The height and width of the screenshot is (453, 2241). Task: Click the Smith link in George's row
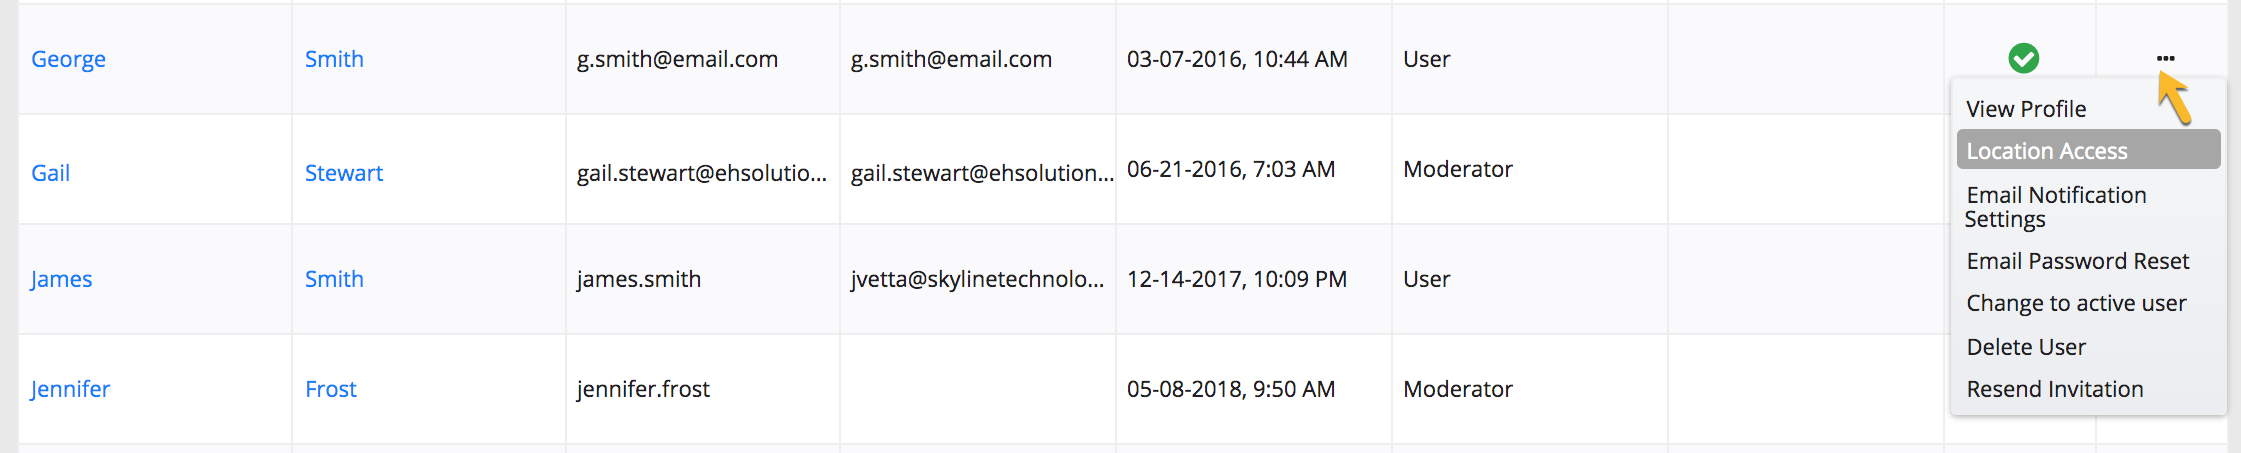(334, 59)
